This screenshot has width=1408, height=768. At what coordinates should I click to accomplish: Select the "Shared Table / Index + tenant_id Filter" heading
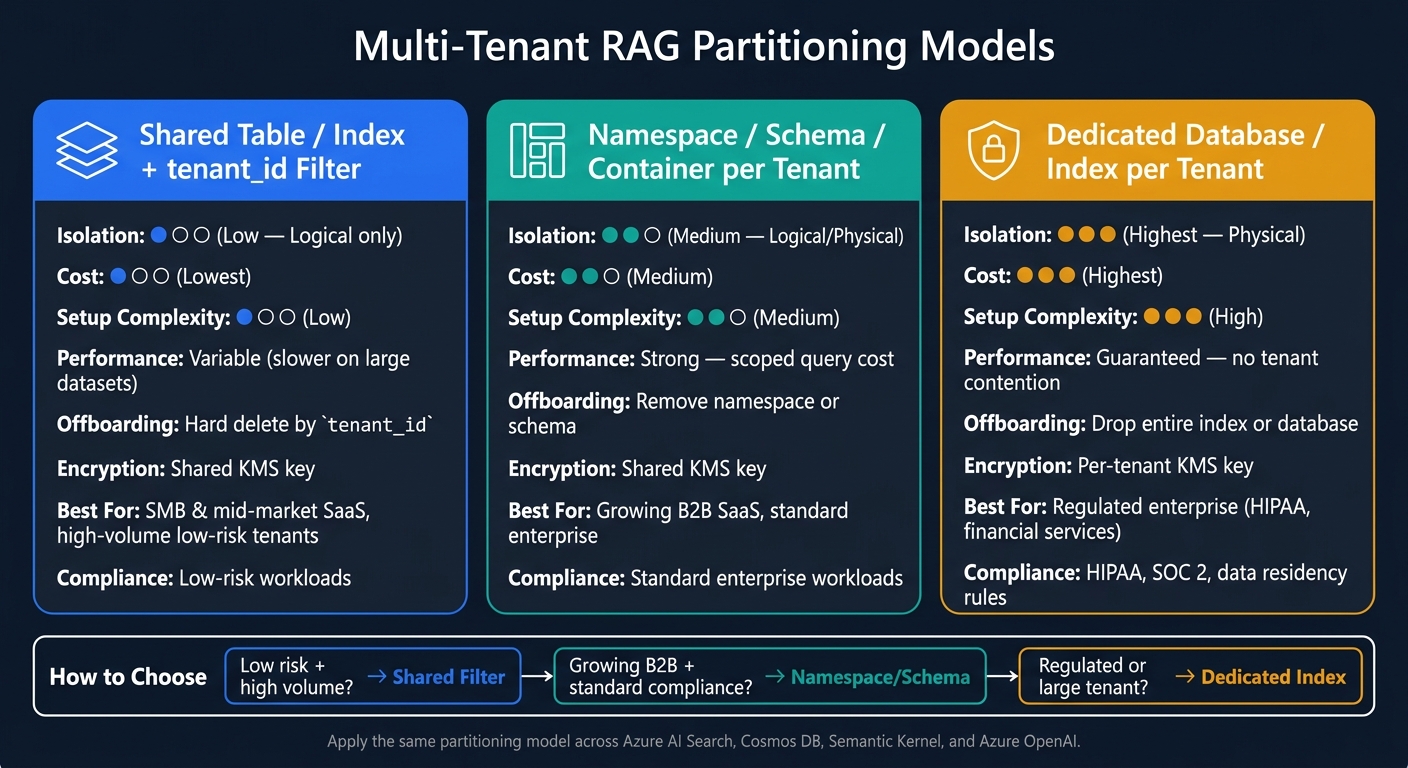pos(272,151)
